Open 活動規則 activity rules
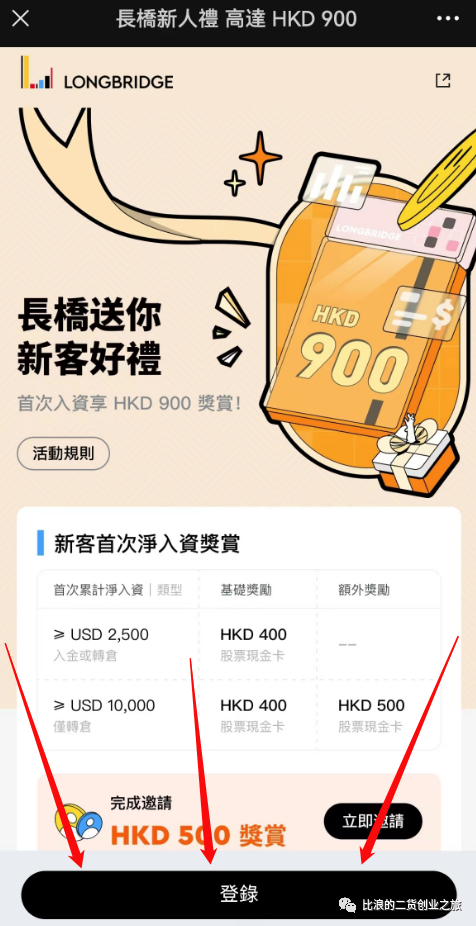 point(63,454)
